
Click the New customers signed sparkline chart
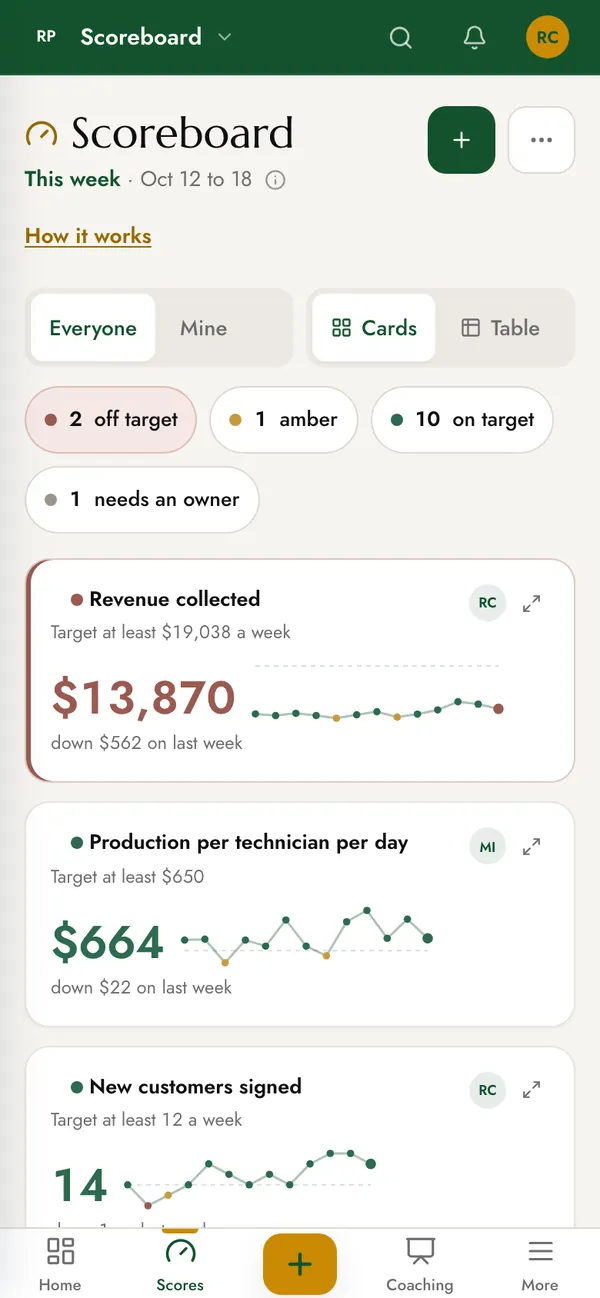[249, 1178]
